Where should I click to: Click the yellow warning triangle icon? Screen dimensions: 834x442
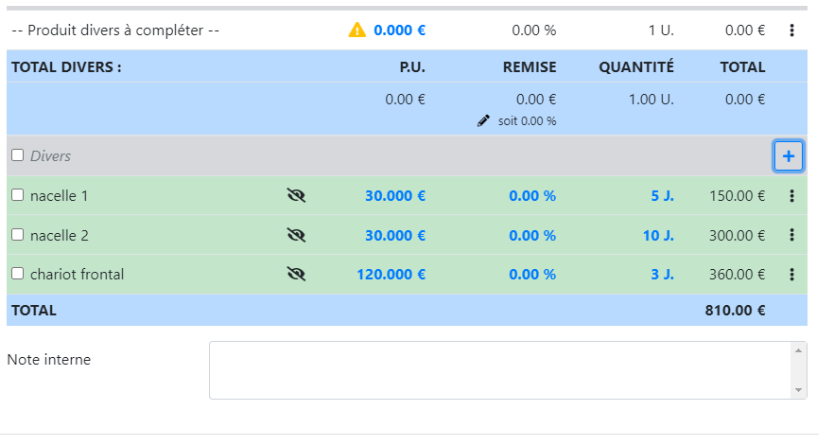[x=357, y=30]
